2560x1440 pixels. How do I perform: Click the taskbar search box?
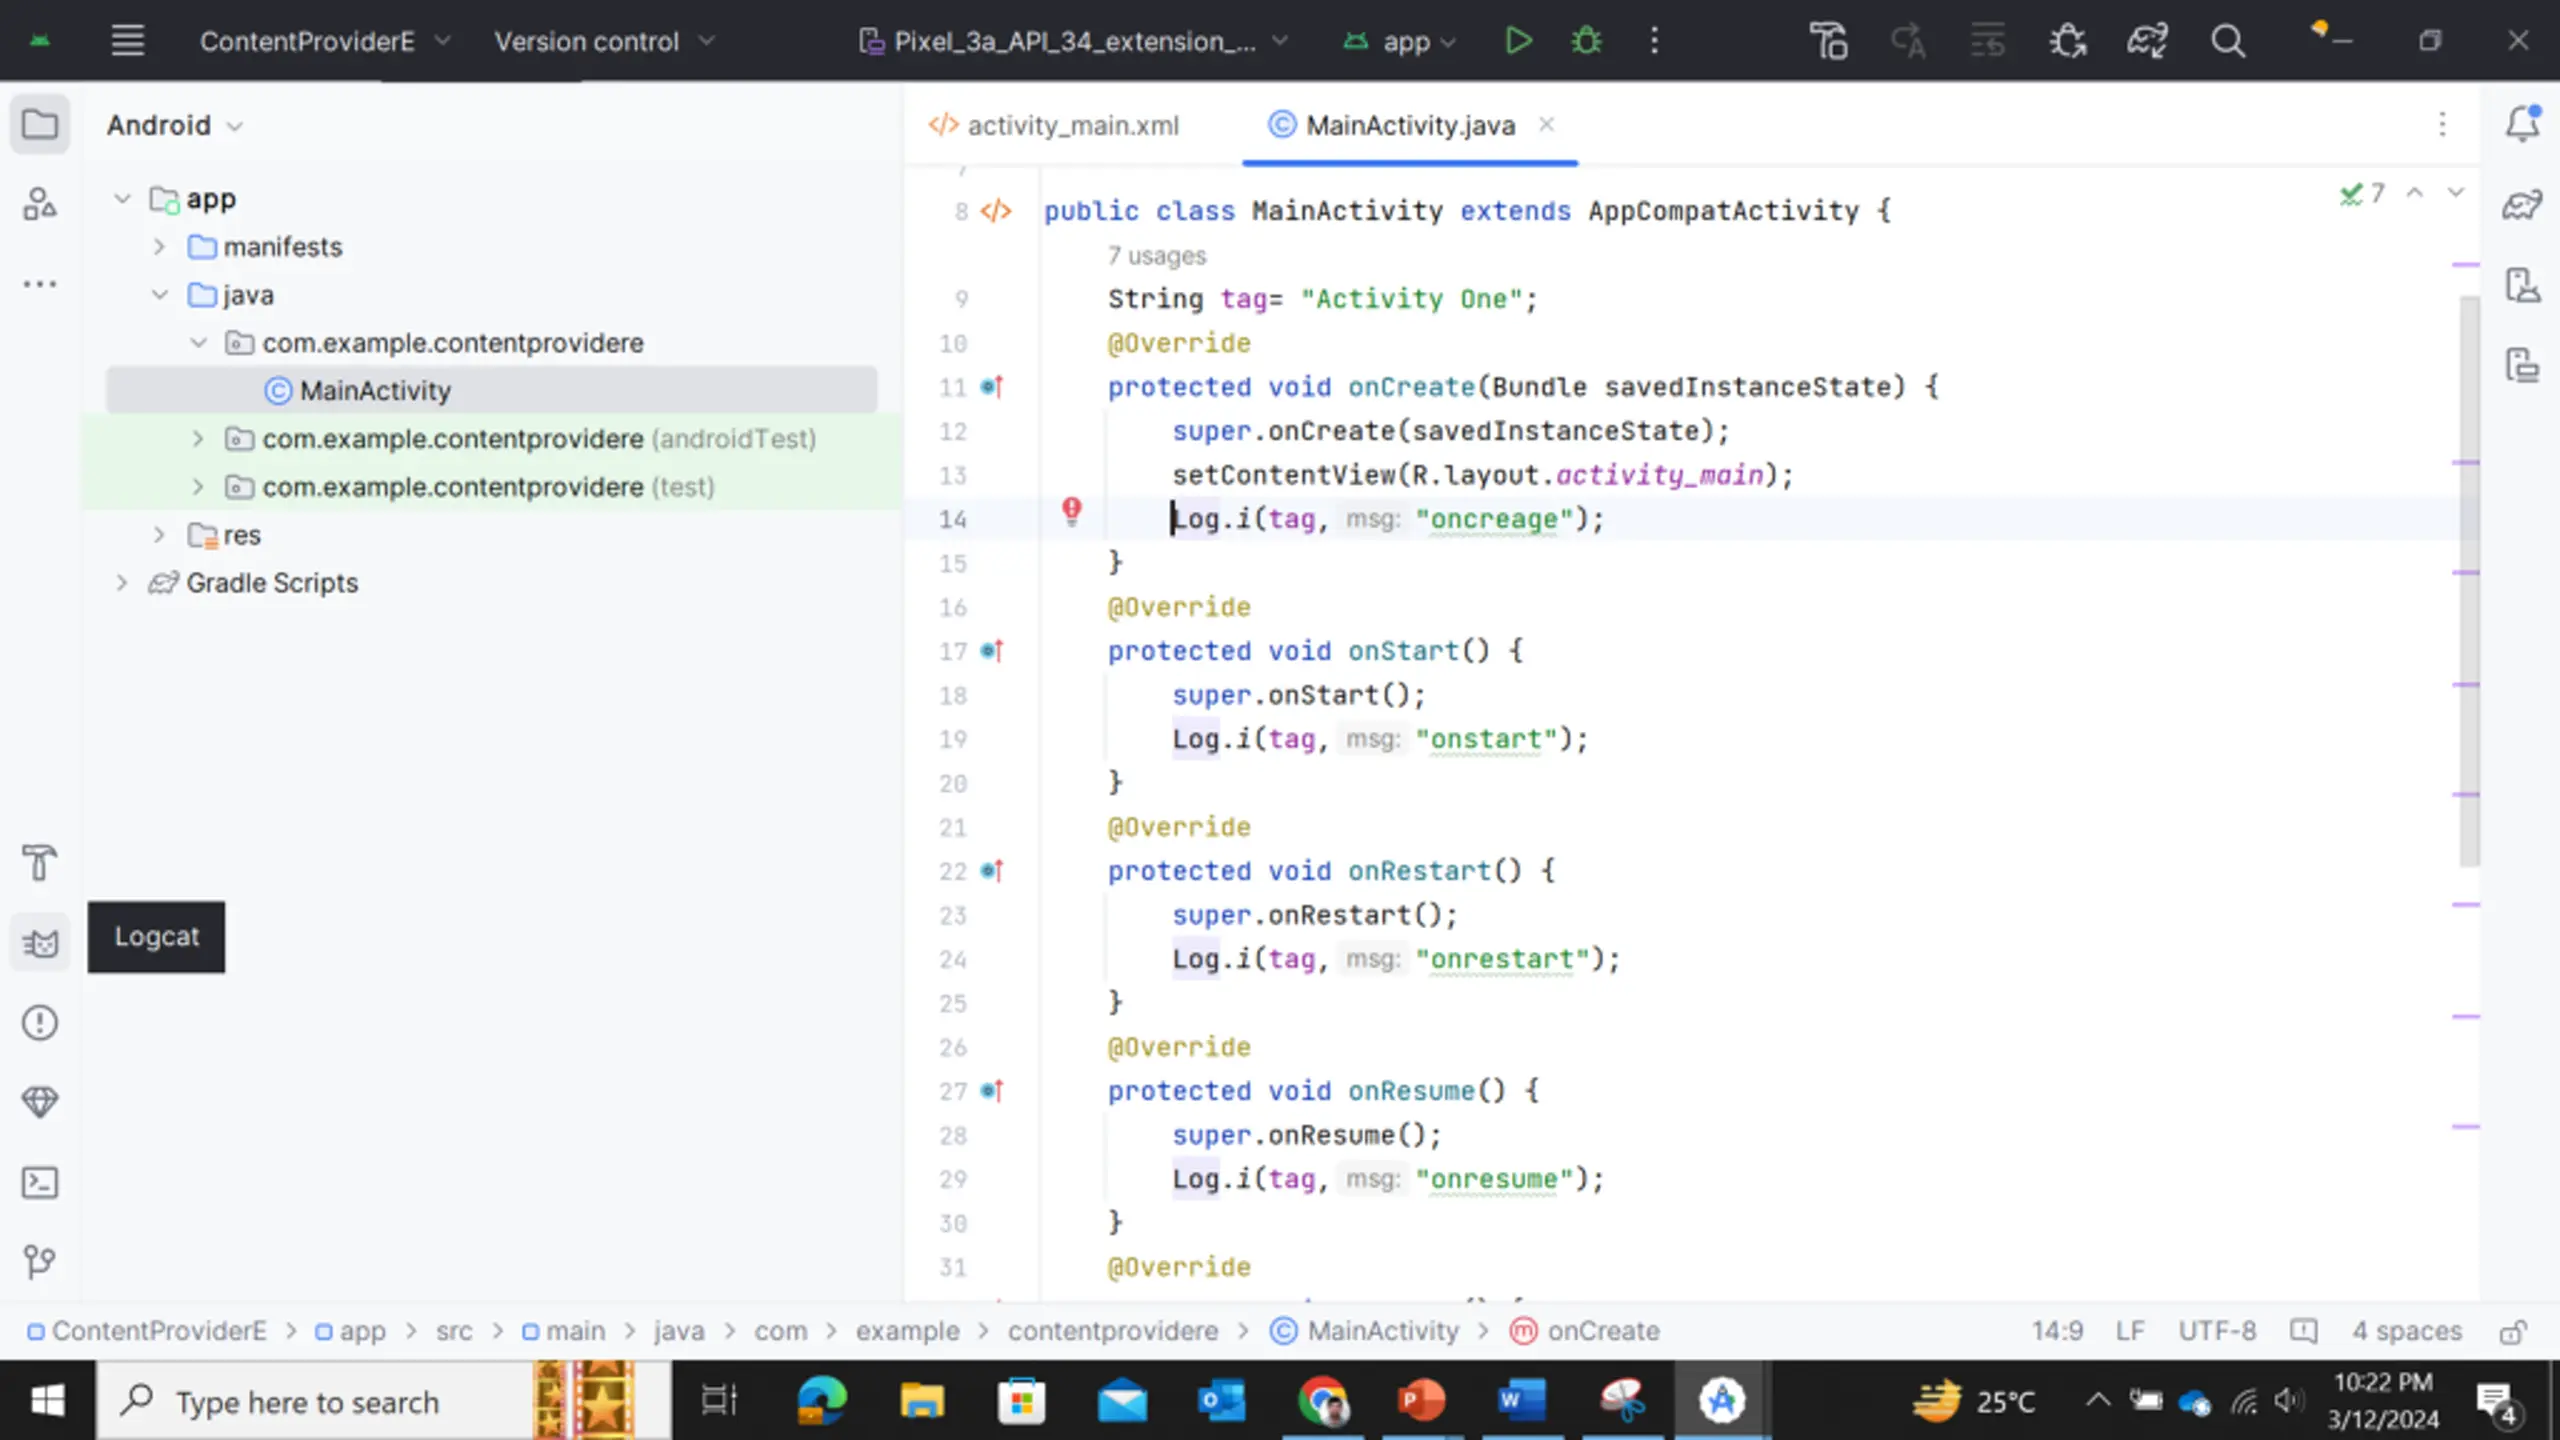pyautogui.click(x=384, y=1401)
